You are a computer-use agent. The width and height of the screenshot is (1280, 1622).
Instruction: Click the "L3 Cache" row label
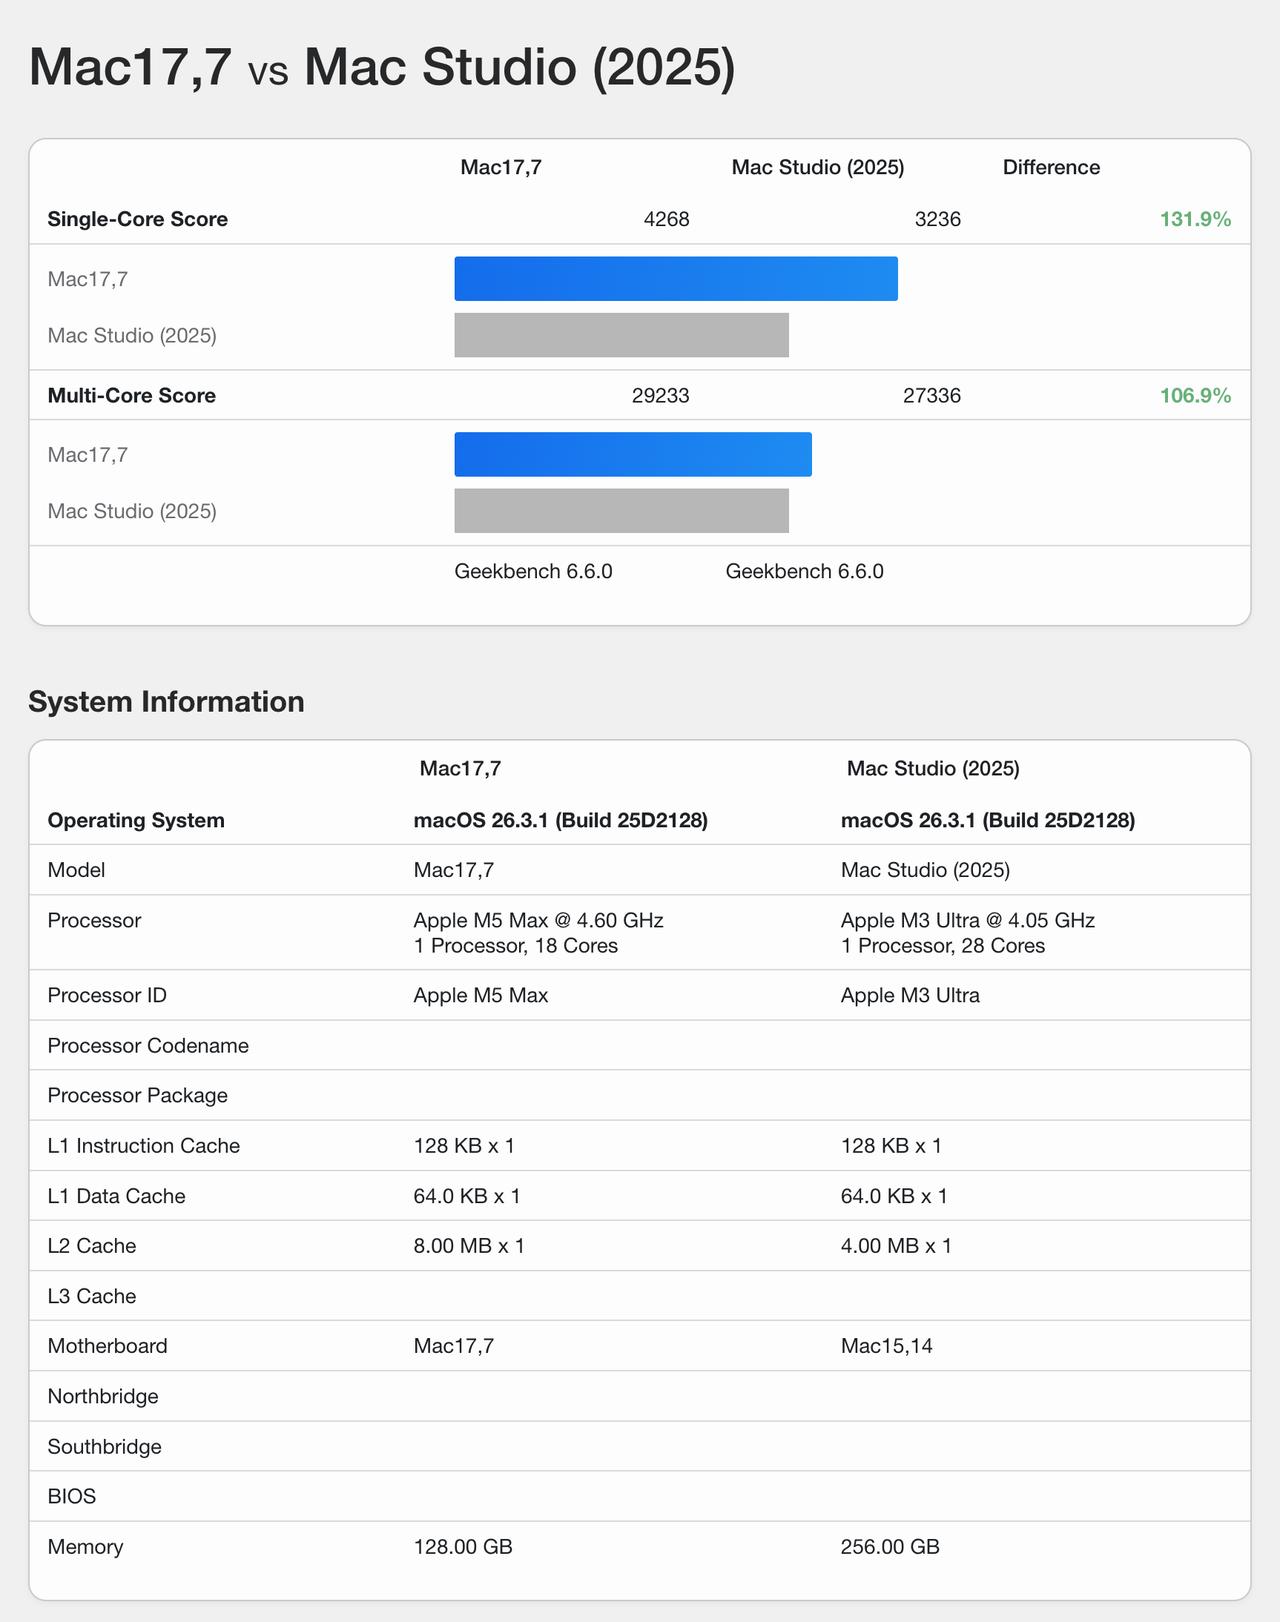coord(92,1296)
